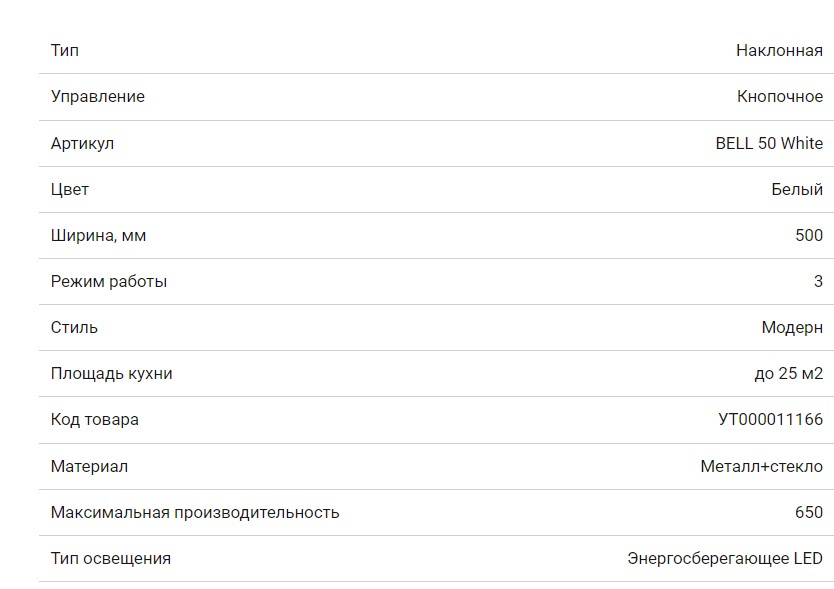Select the width value "500"
Viewport: 834px width, 589px height.
[809, 235]
